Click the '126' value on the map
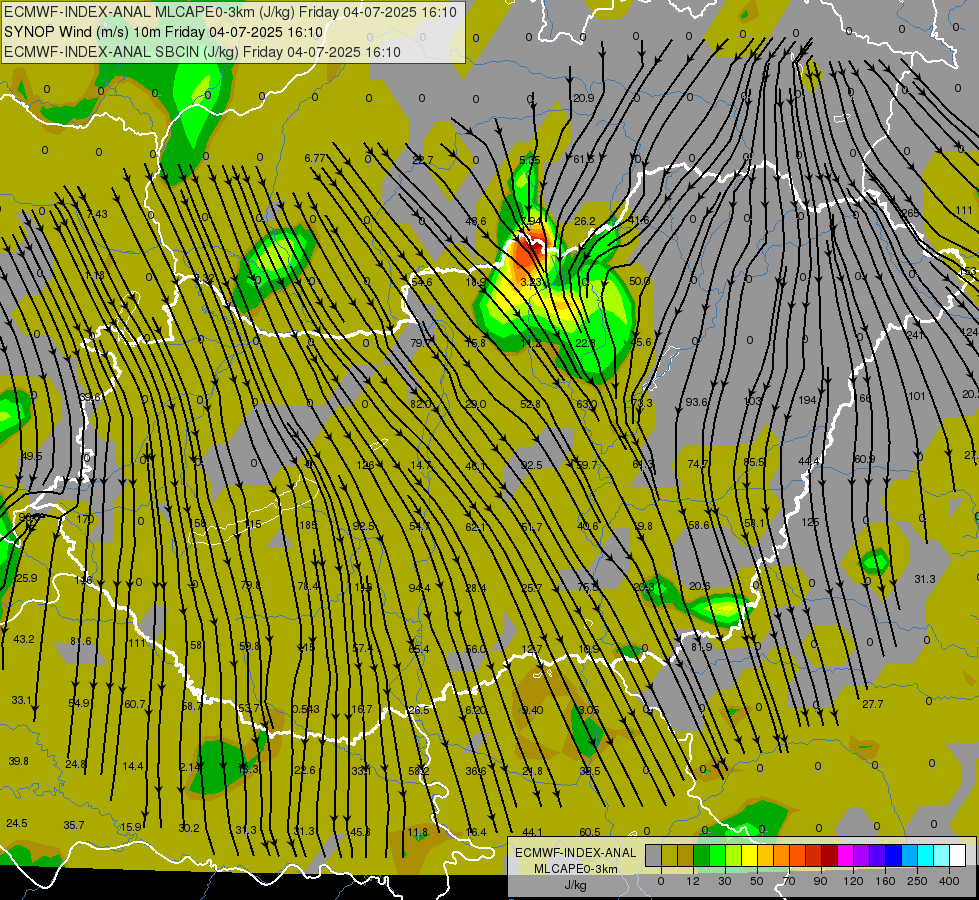The height and width of the screenshot is (900, 979). tap(365, 465)
